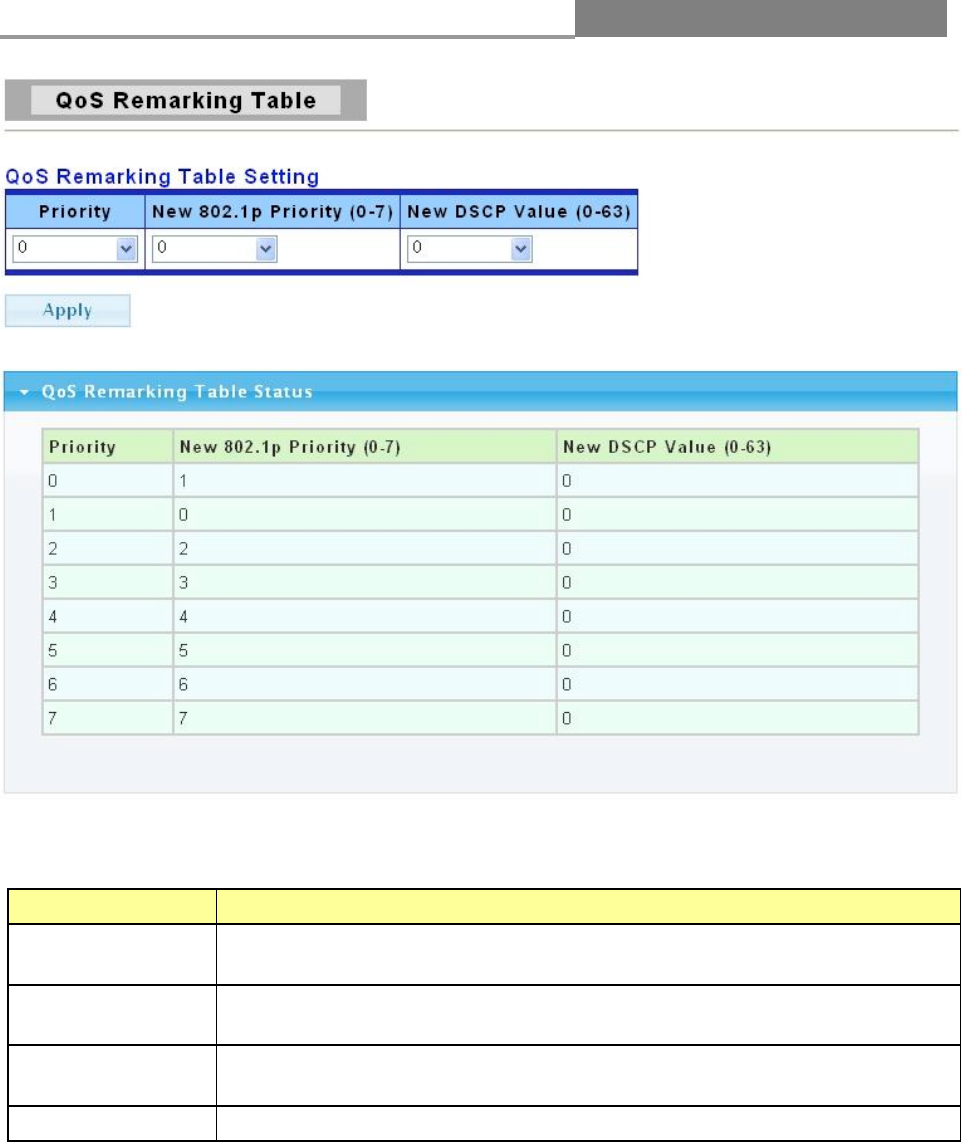Select Priority 2 cell in Status table
964x1142 pixels.
(108, 548)
